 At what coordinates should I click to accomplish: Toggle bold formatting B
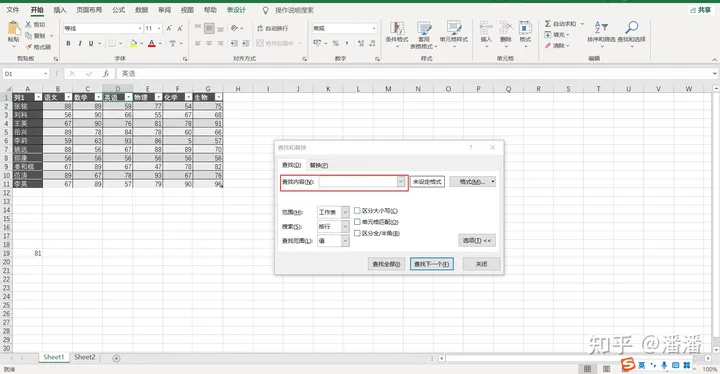click(68, 43)
